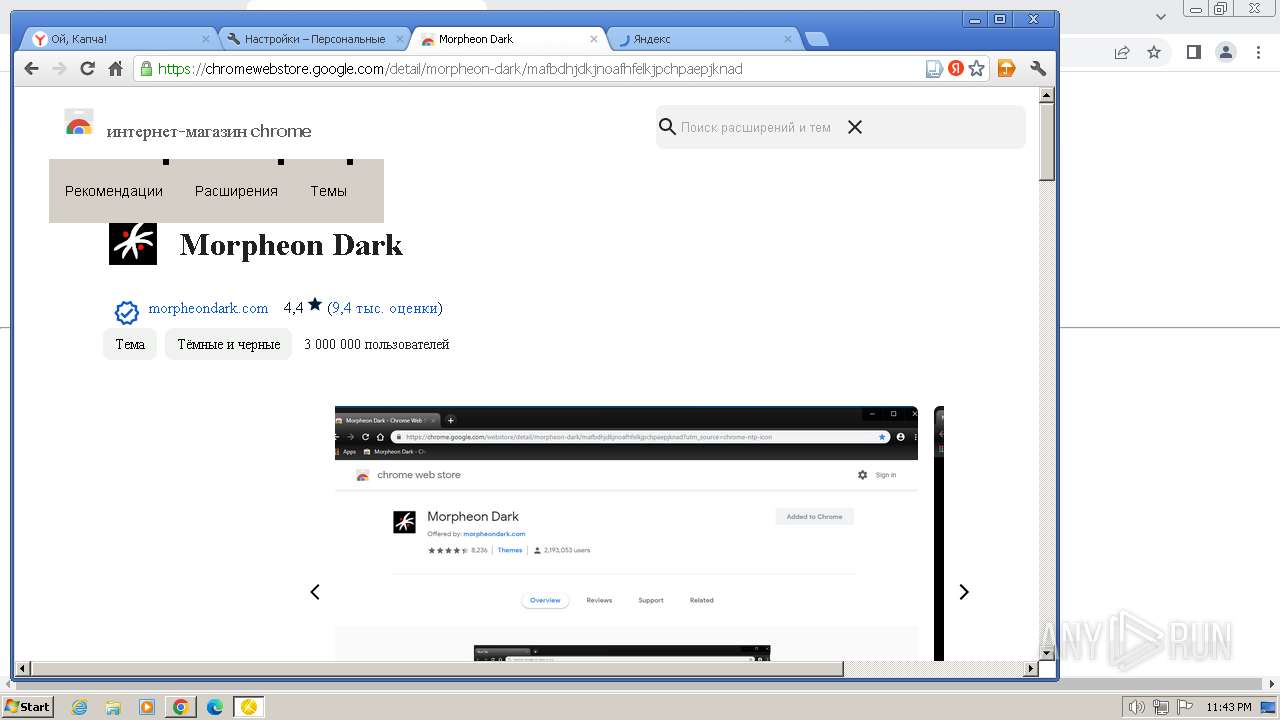Image resolution: width=1280 pixels, height=720 pixels.
Task: Click the vertical scrollbar down arrow
Action: click(x=1047, y=652)
